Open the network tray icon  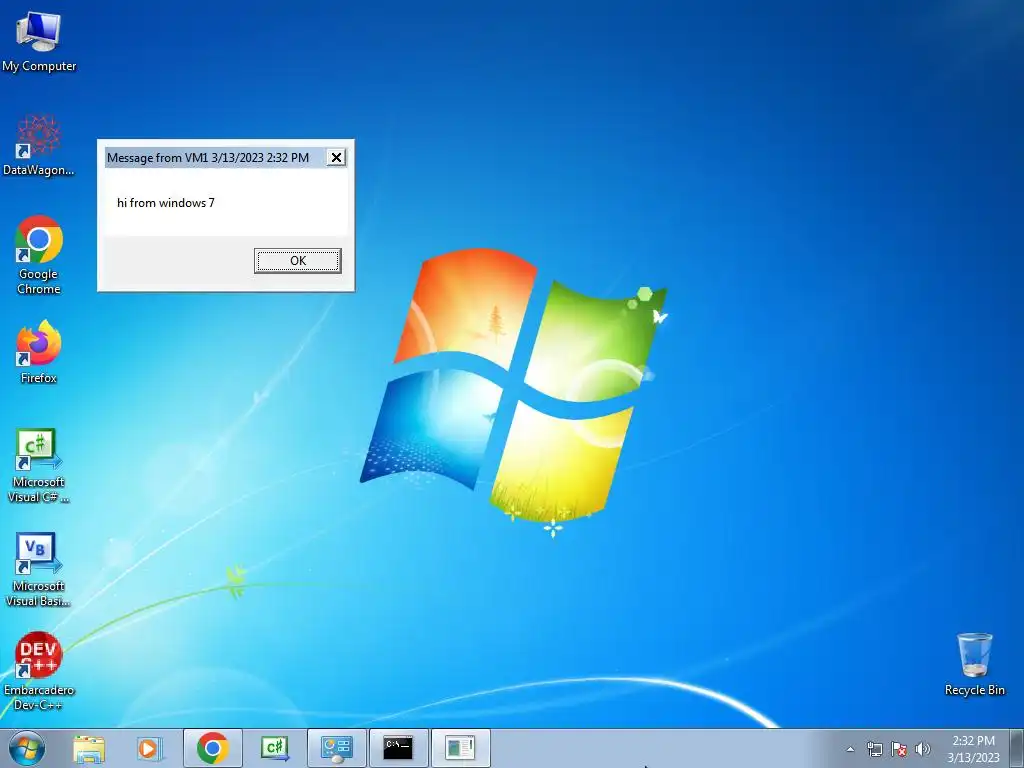coord(874,749)
